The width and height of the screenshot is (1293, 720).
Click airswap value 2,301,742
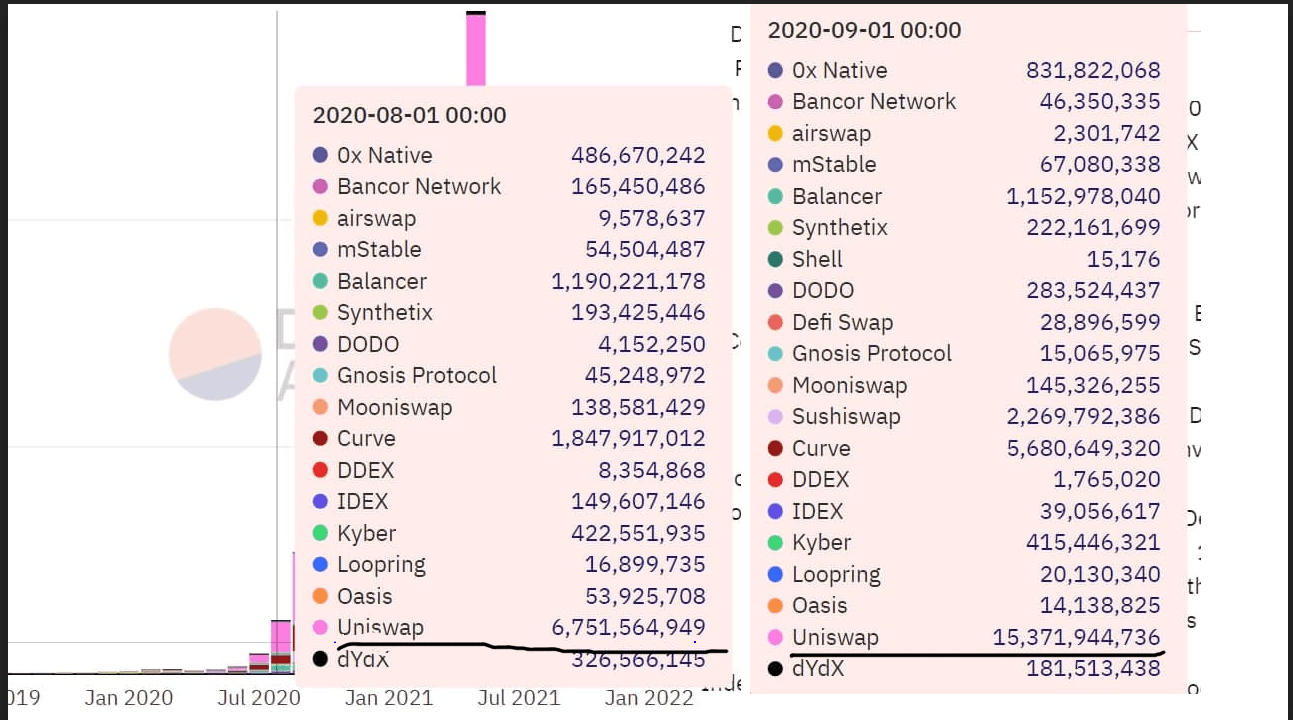[x=1107, y=133]
